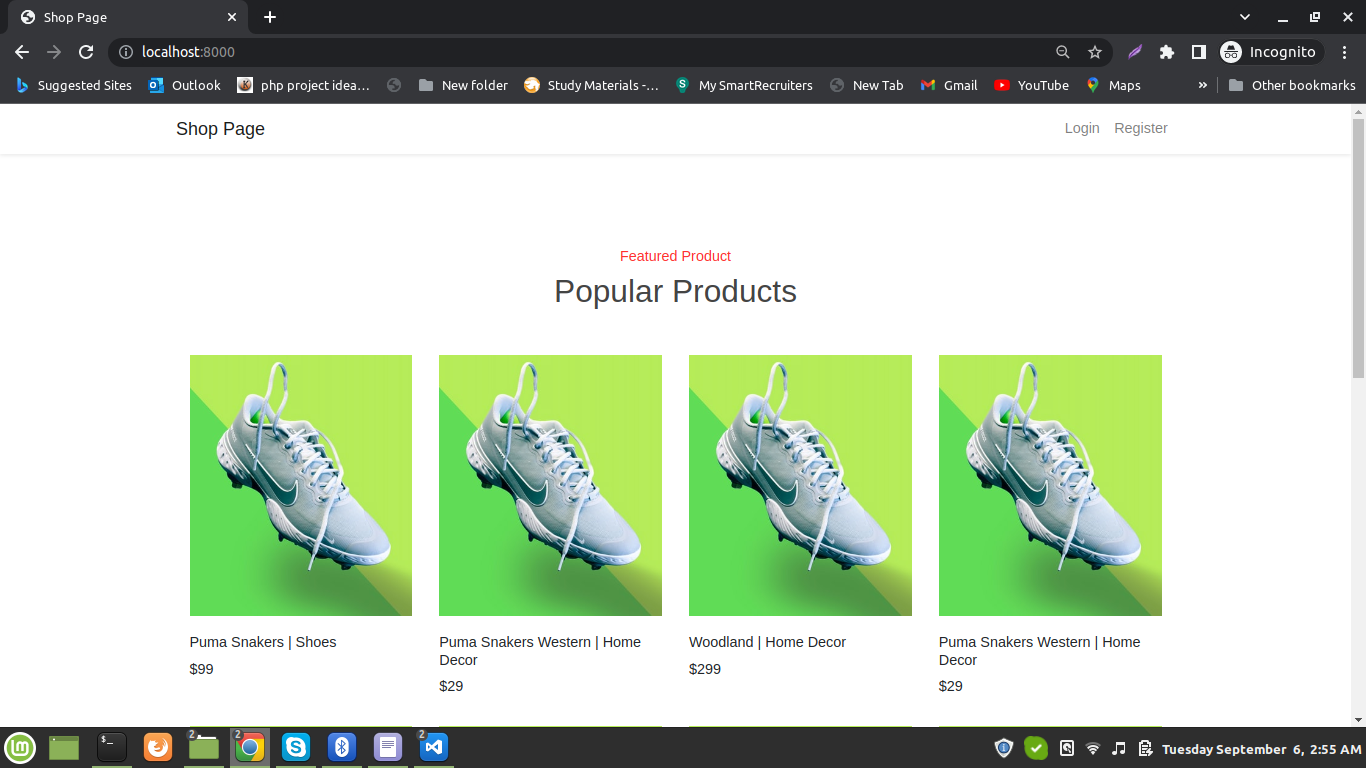Open Gmail from the bookmarks bar
Image resolution: width=1366 pixels, height=768 pixels.
click(x=948, y=85)
